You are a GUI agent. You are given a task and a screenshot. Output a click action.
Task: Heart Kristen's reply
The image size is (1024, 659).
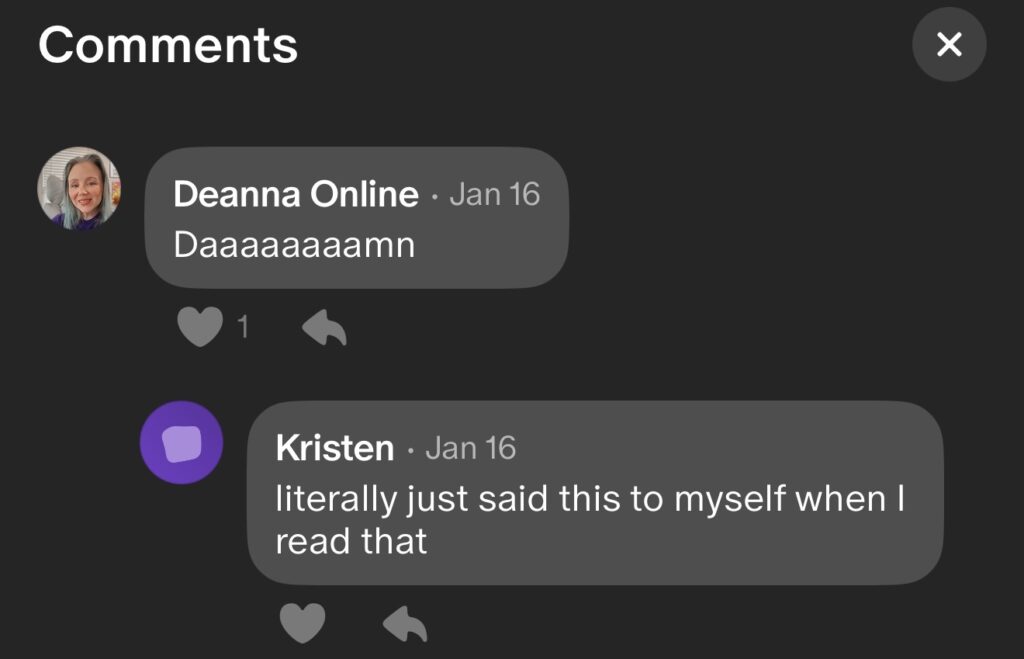point(302,624)
